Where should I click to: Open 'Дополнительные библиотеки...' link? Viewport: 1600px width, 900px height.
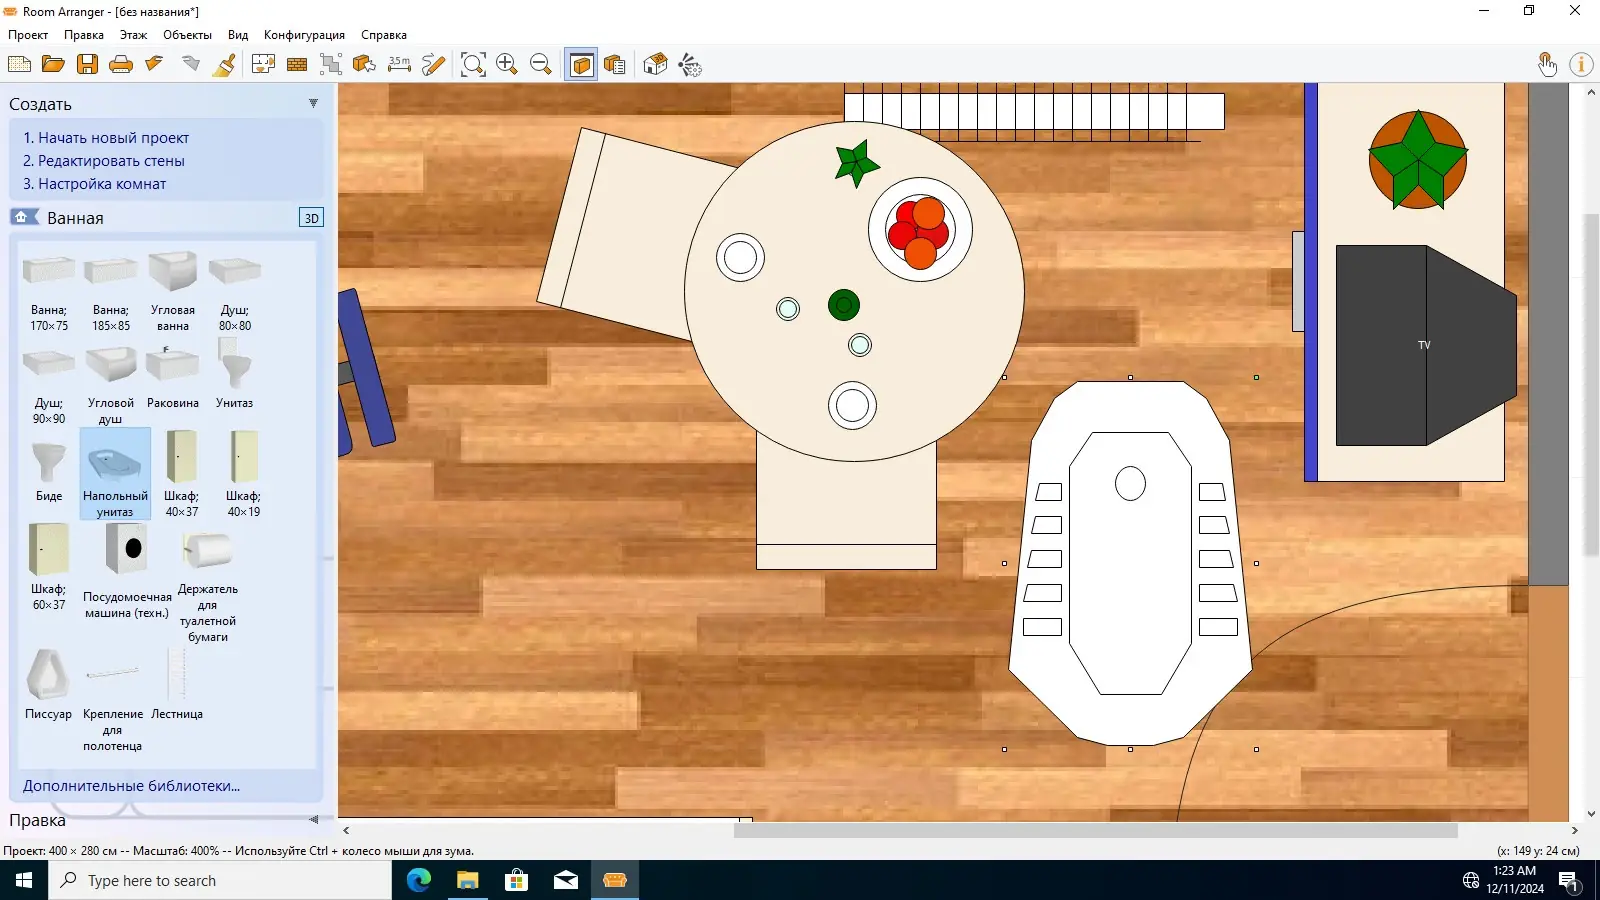(132, 786)
